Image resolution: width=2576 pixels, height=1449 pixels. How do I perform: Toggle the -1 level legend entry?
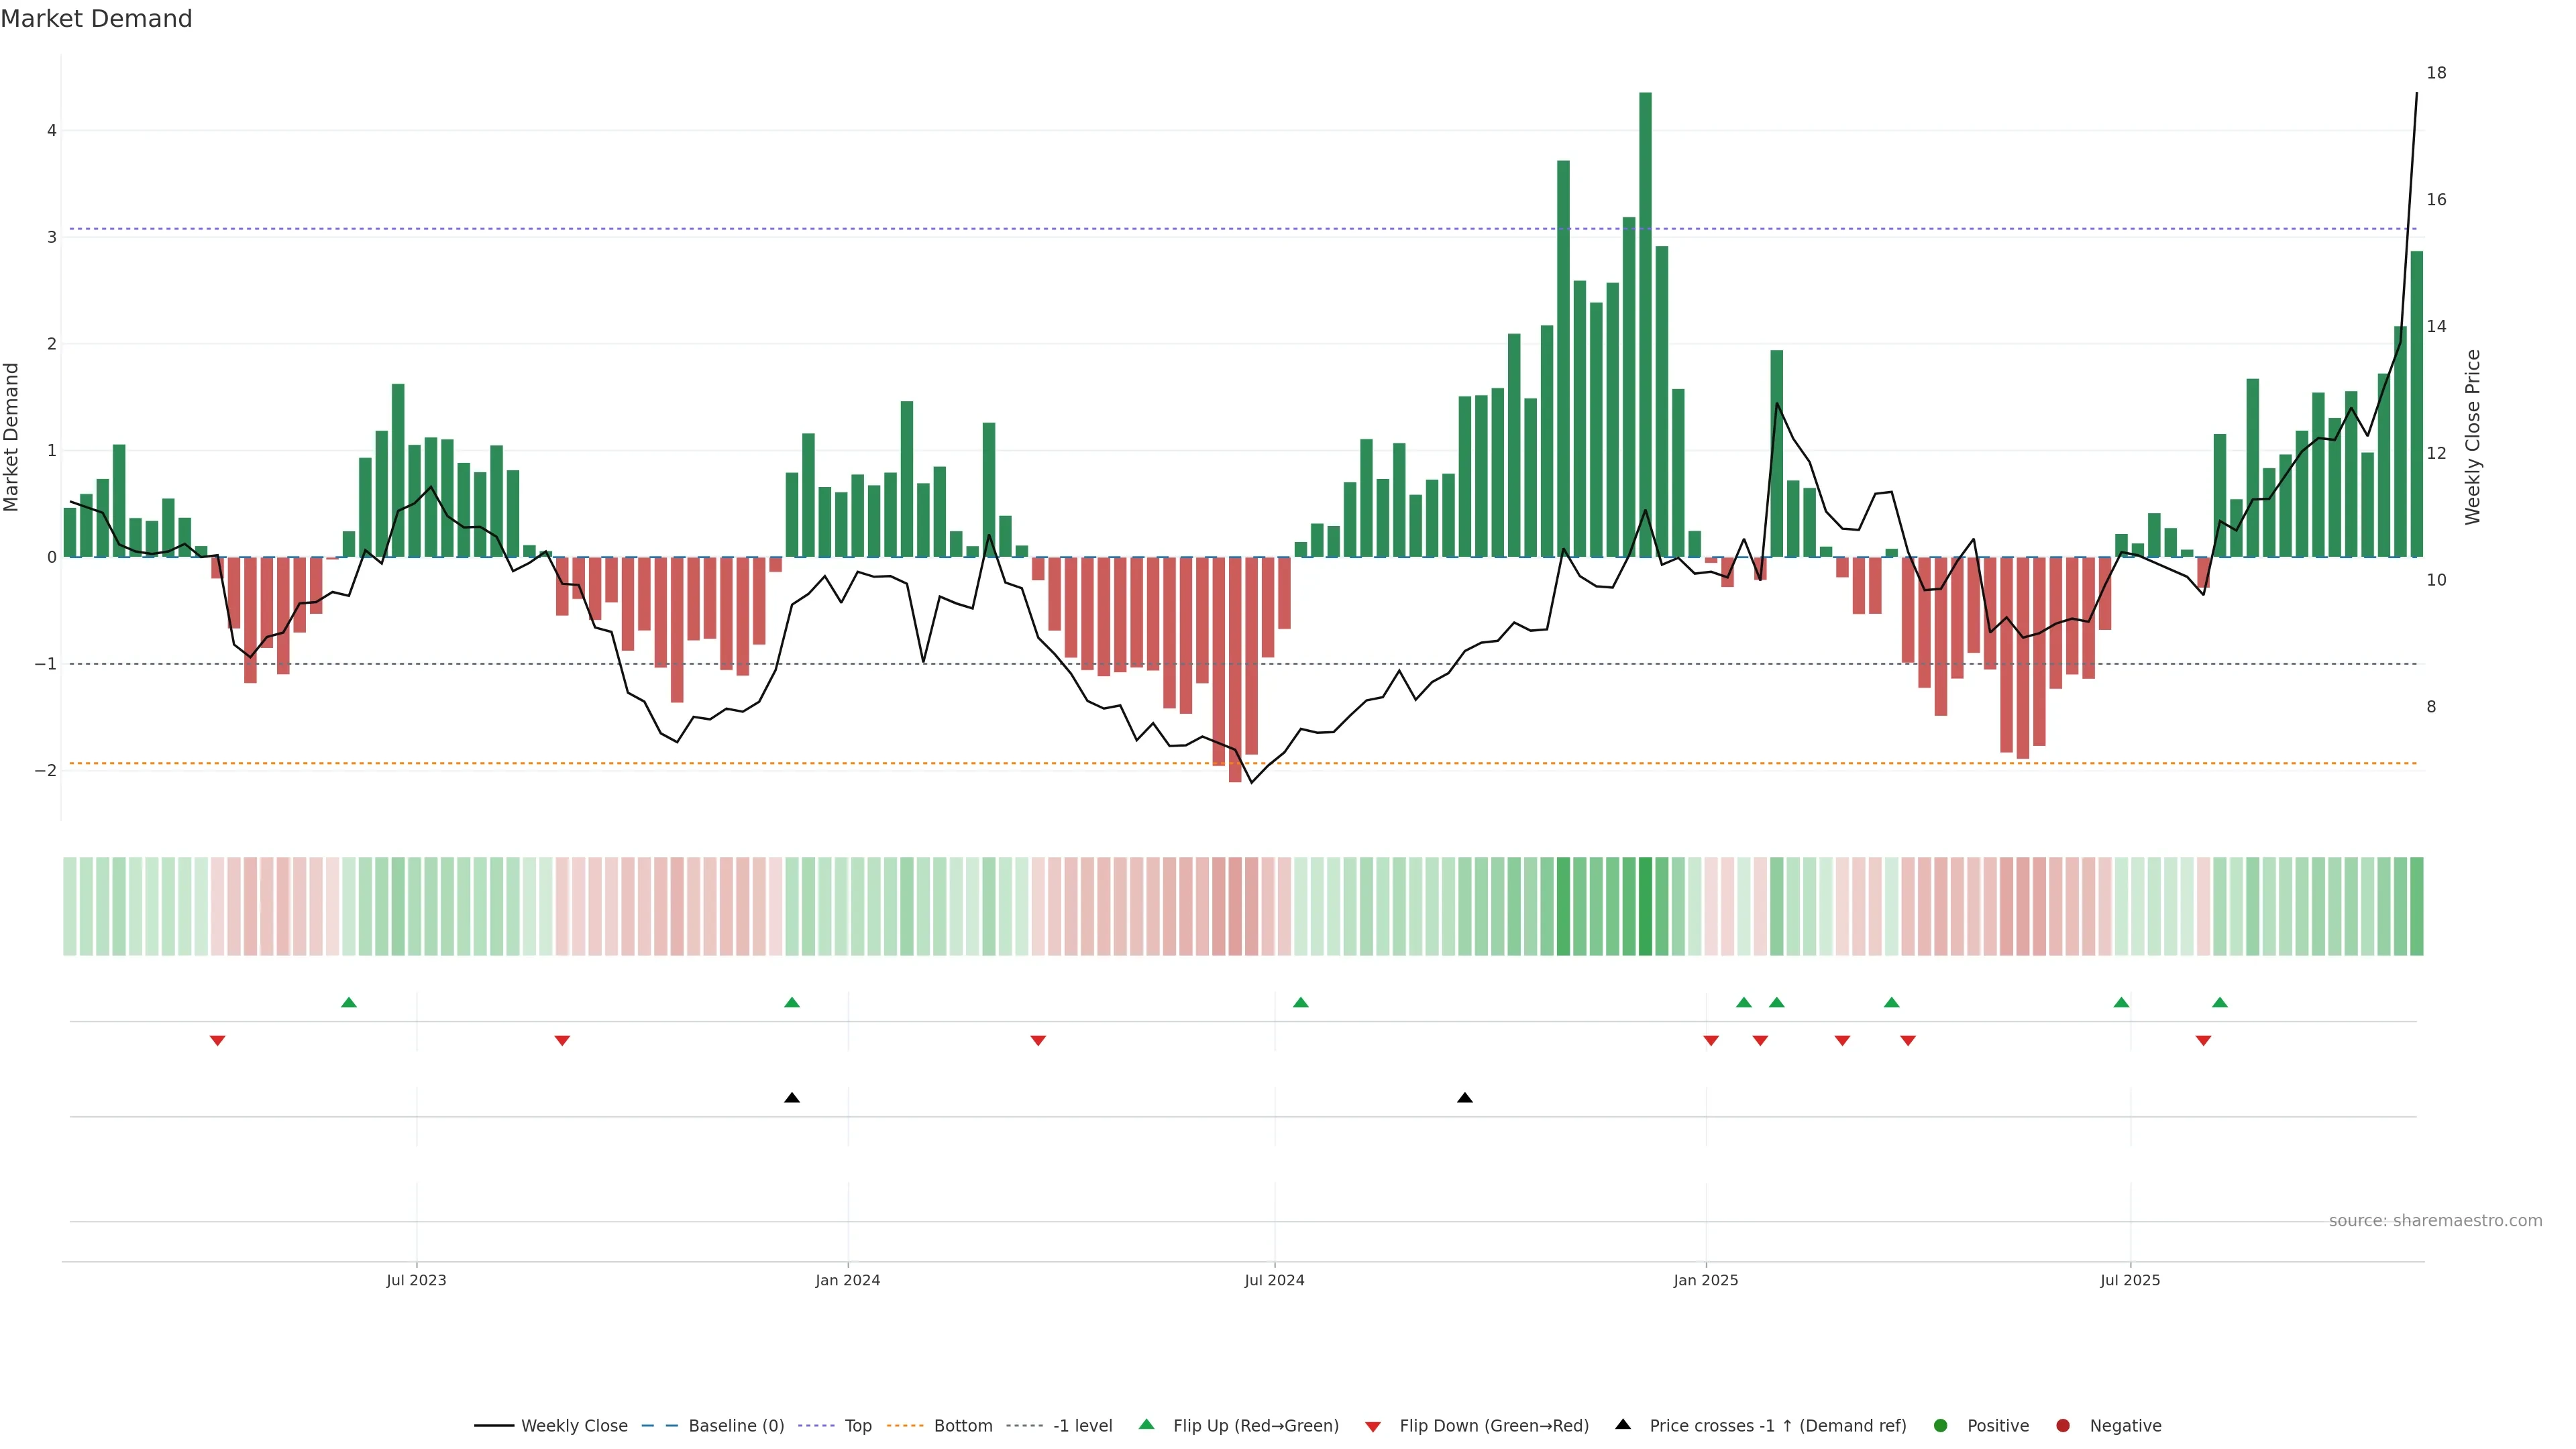tap(1082, 1425)
